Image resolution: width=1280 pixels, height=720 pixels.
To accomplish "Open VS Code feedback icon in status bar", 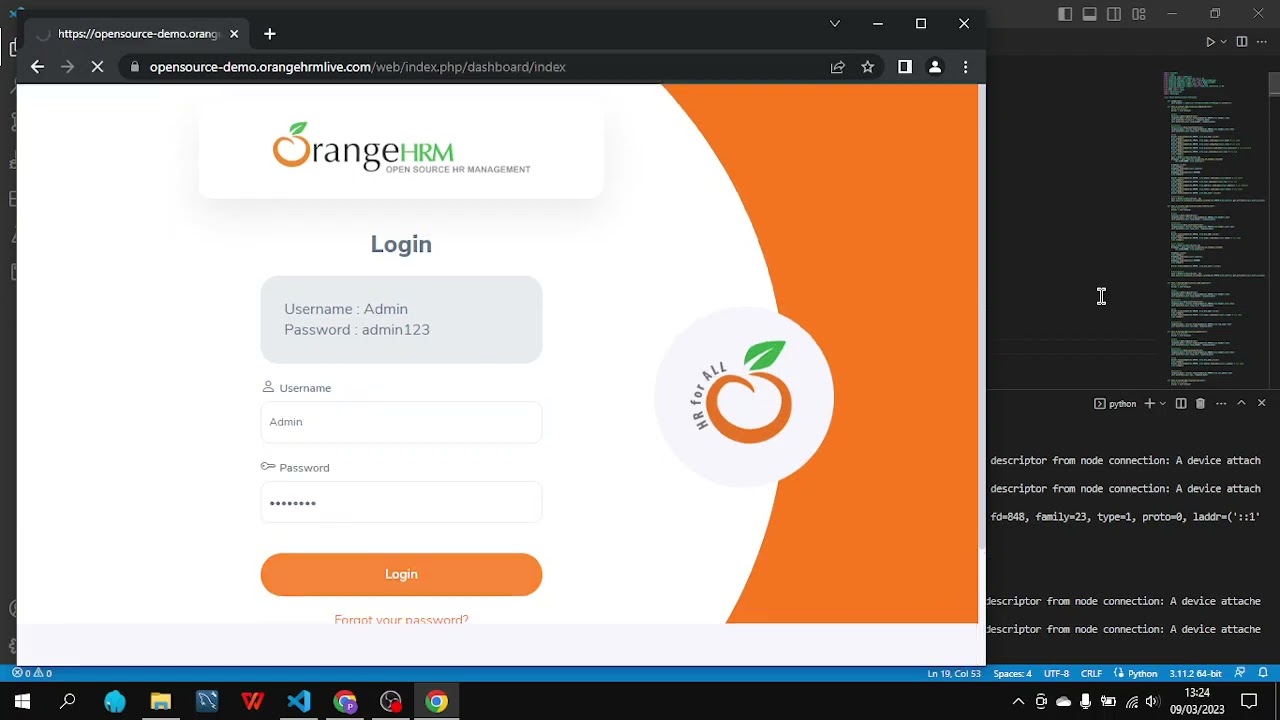I will 1240,673.
